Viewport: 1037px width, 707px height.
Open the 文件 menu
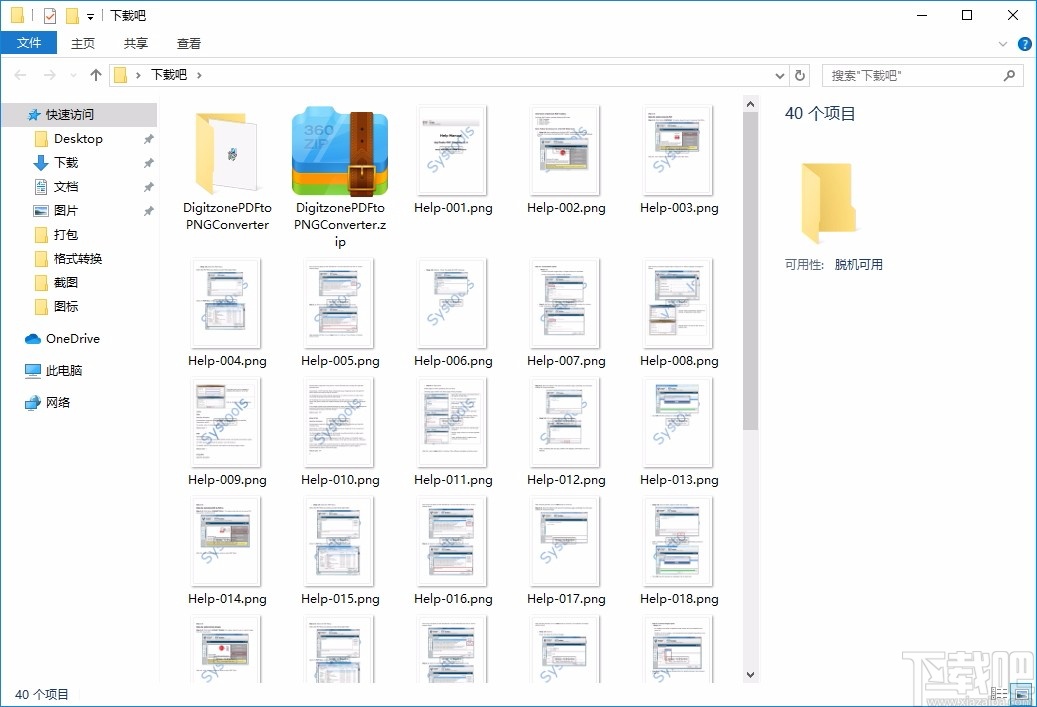click(x=29, y=43)
